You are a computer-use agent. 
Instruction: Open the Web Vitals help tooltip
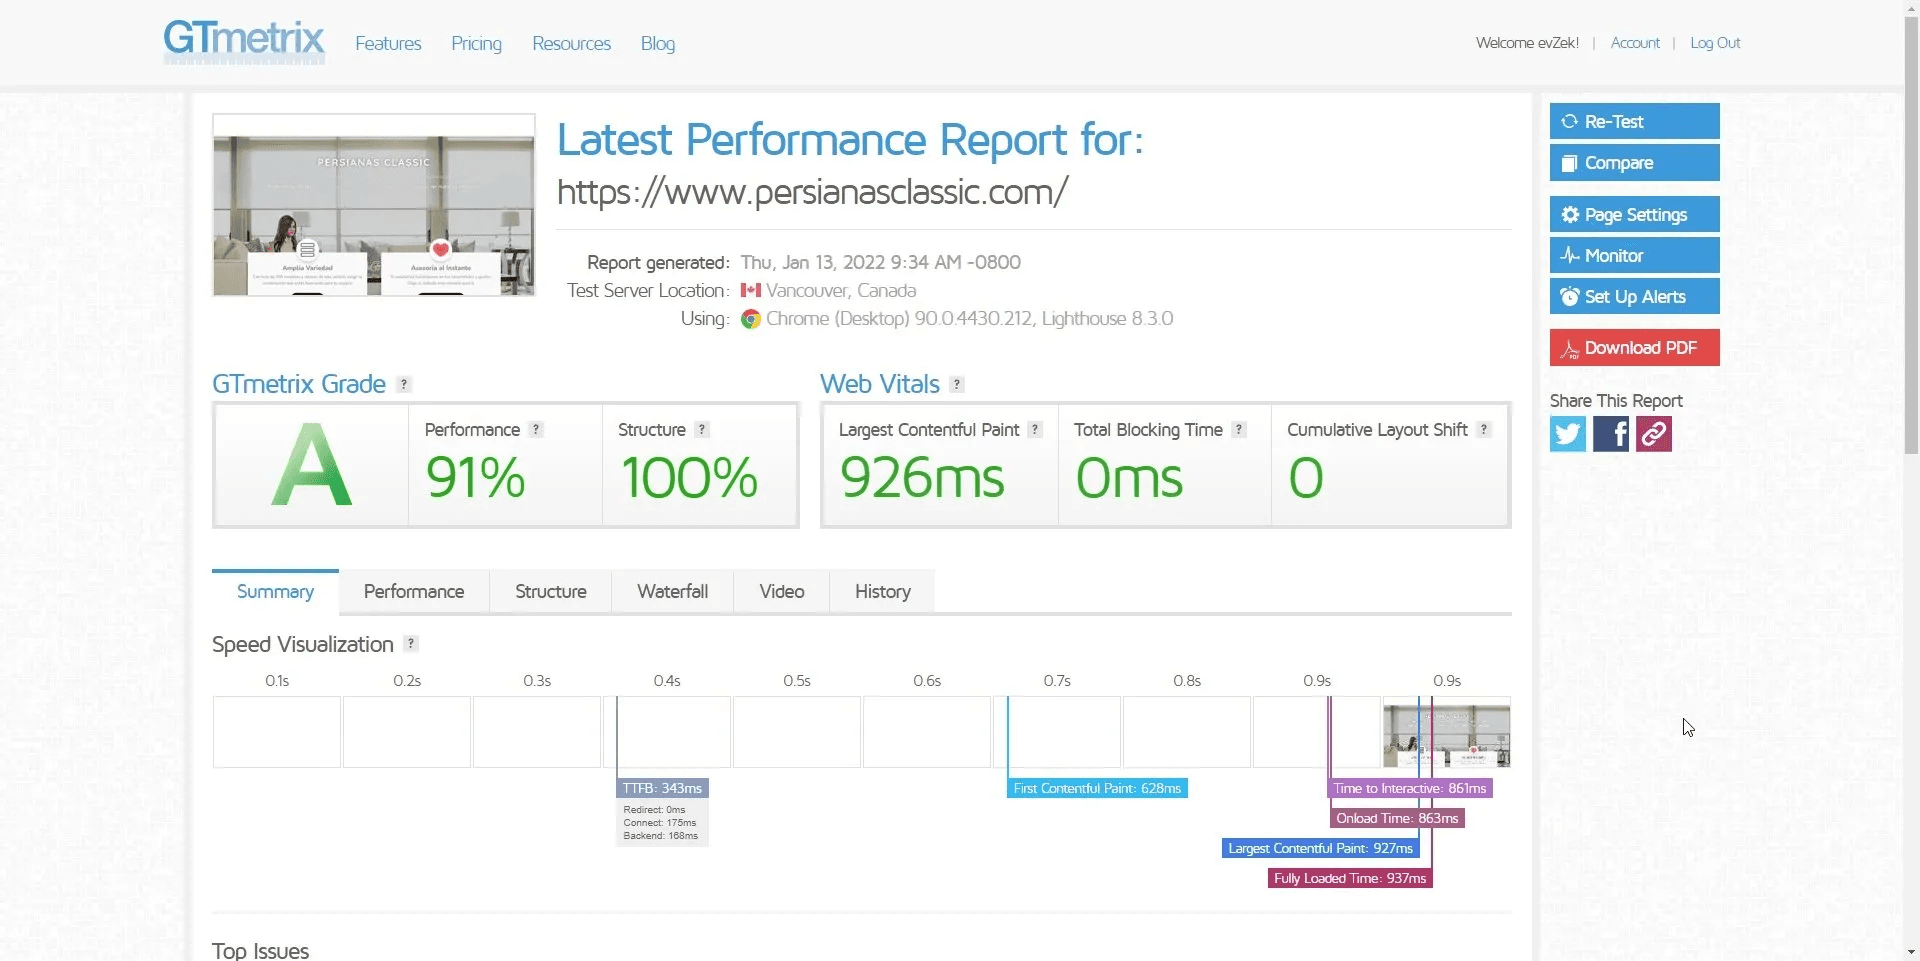957,383
